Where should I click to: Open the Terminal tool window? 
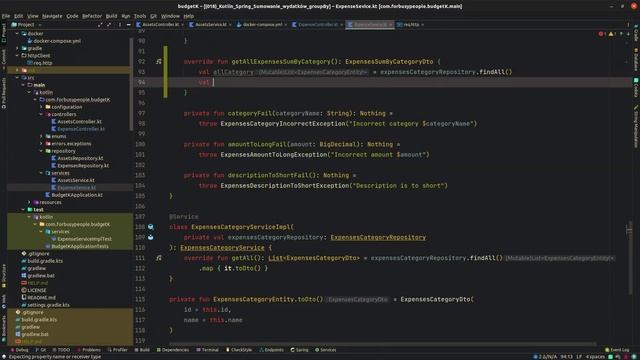tap(207, 350)
